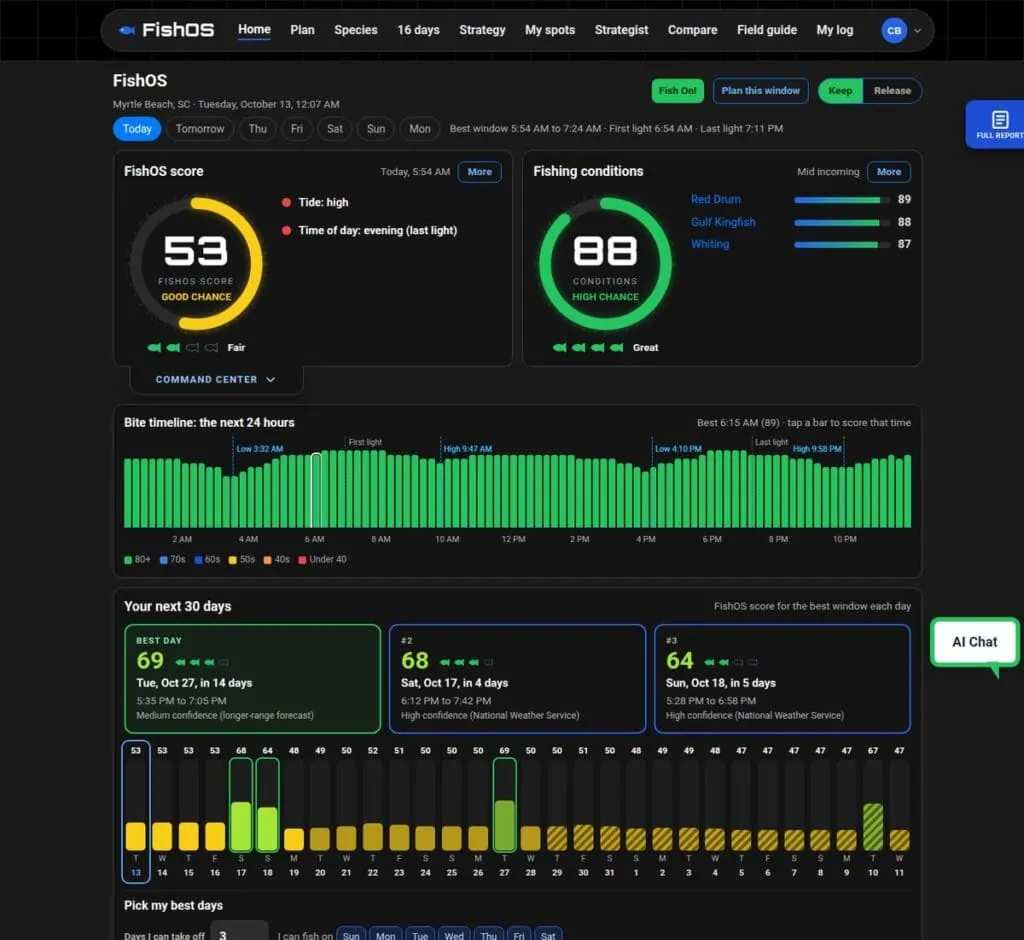The height and width of the screenshot is (940, 1024).
Task: Select the Today day pill
Action: coord(137,129)
